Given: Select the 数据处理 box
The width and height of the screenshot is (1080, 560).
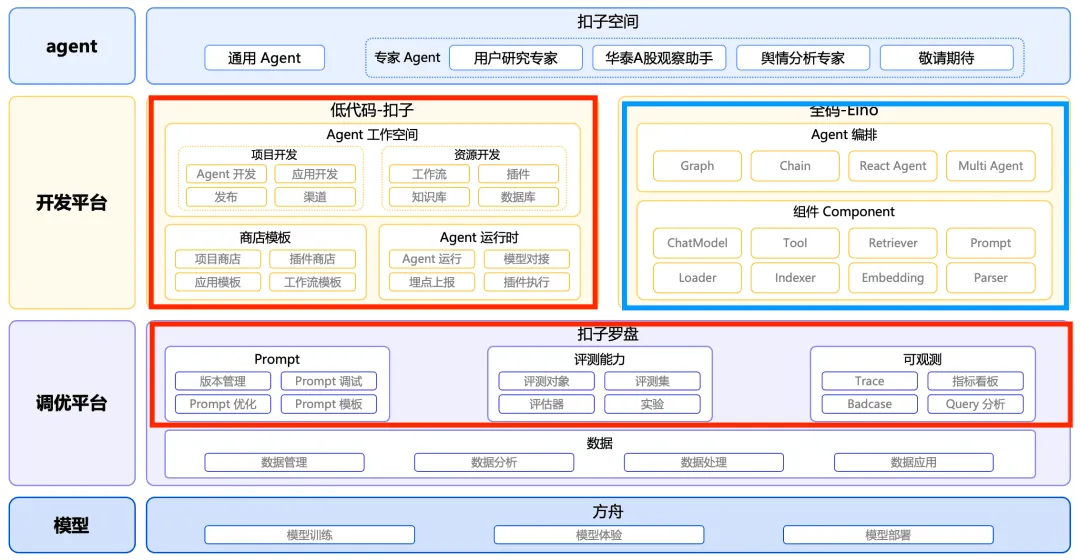Looking at the screenshot, I should 704,462.
